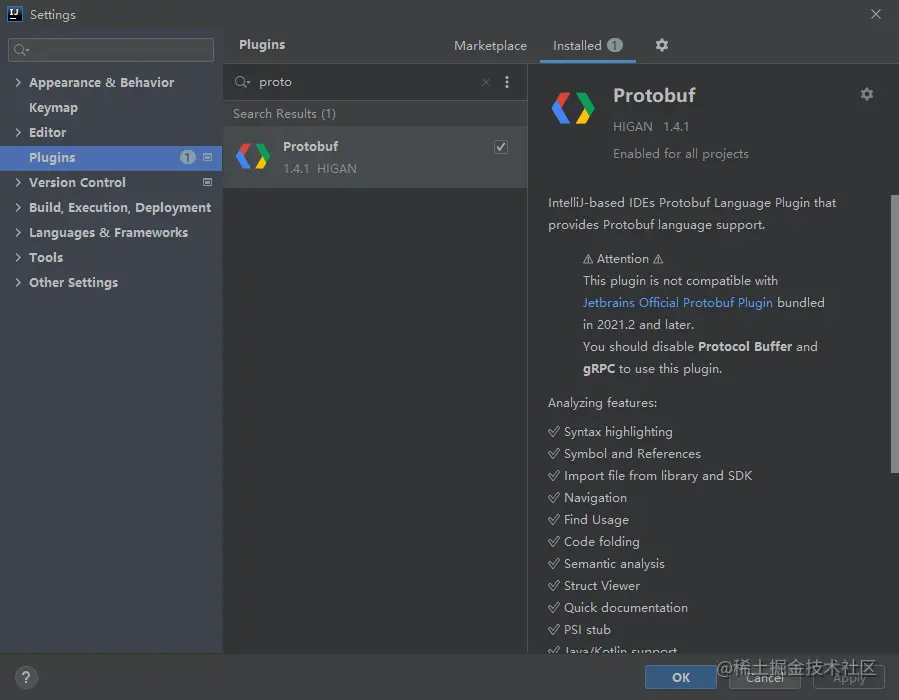Click the Protobuf logo in search results

coord(253,157)
